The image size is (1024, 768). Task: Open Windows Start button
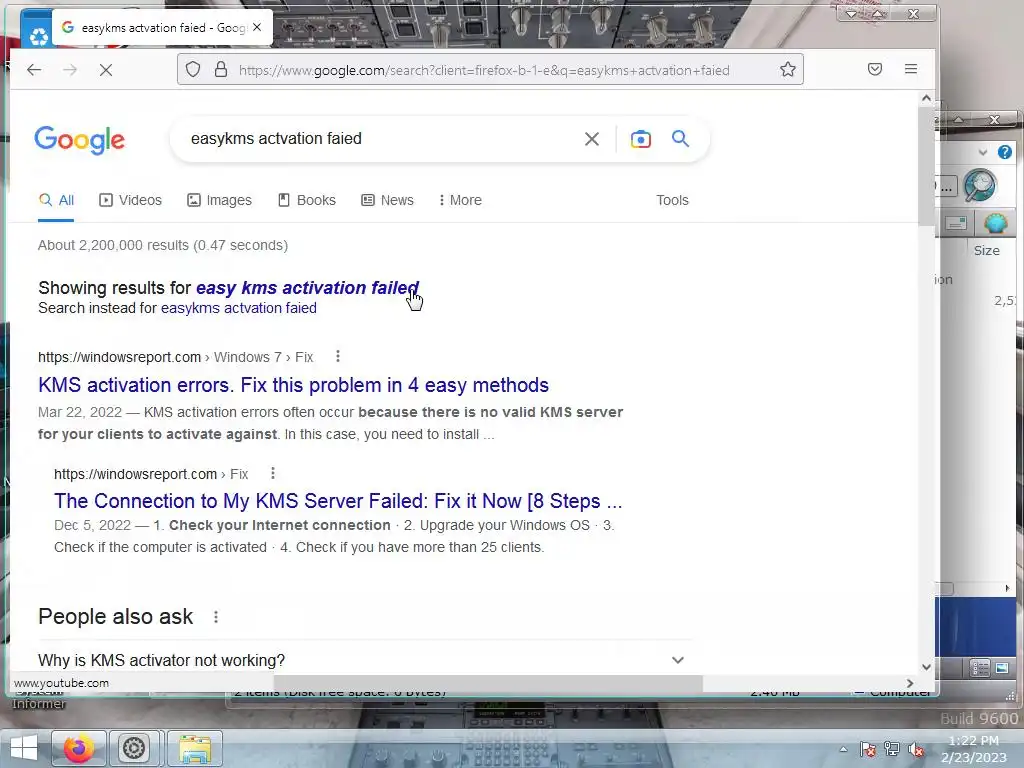point(24,748)
